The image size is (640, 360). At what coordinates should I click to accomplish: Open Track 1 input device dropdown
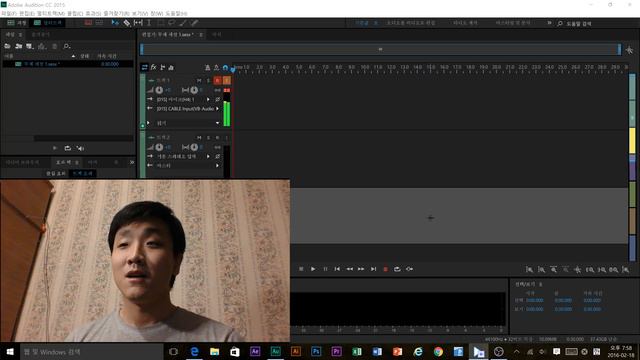208,99
